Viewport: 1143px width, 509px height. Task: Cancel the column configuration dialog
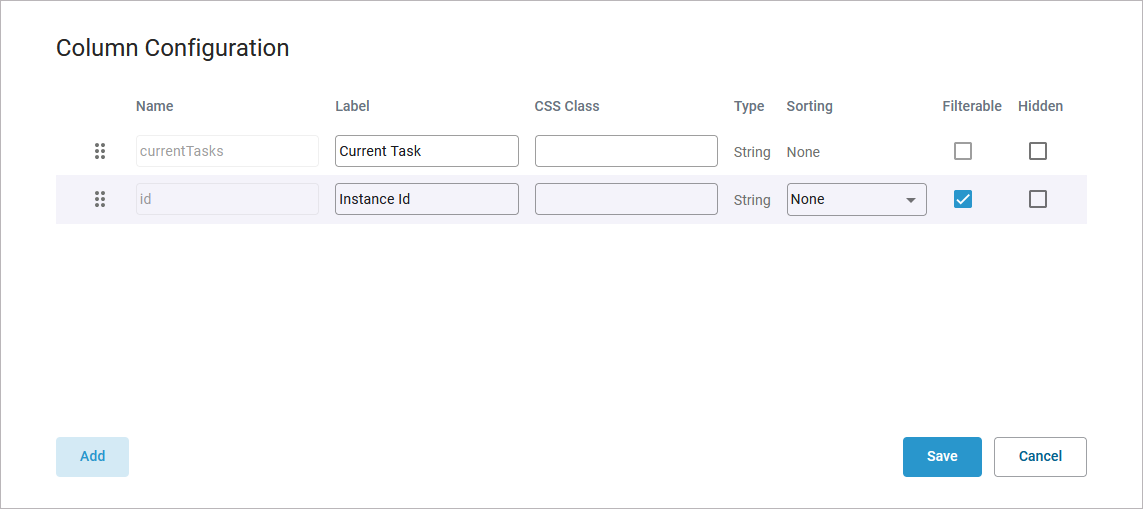pyautogui.click(x=1040, y=456)
